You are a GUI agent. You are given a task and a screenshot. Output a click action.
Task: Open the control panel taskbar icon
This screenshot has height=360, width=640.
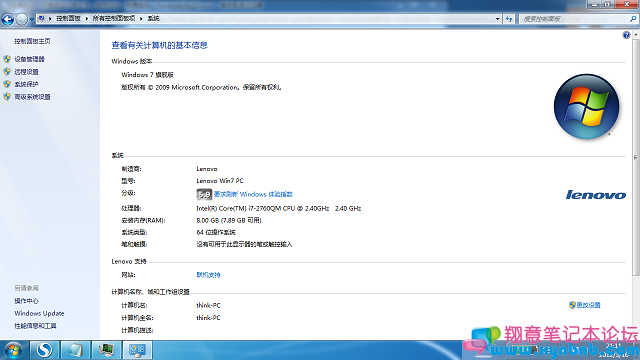point(137,350)
